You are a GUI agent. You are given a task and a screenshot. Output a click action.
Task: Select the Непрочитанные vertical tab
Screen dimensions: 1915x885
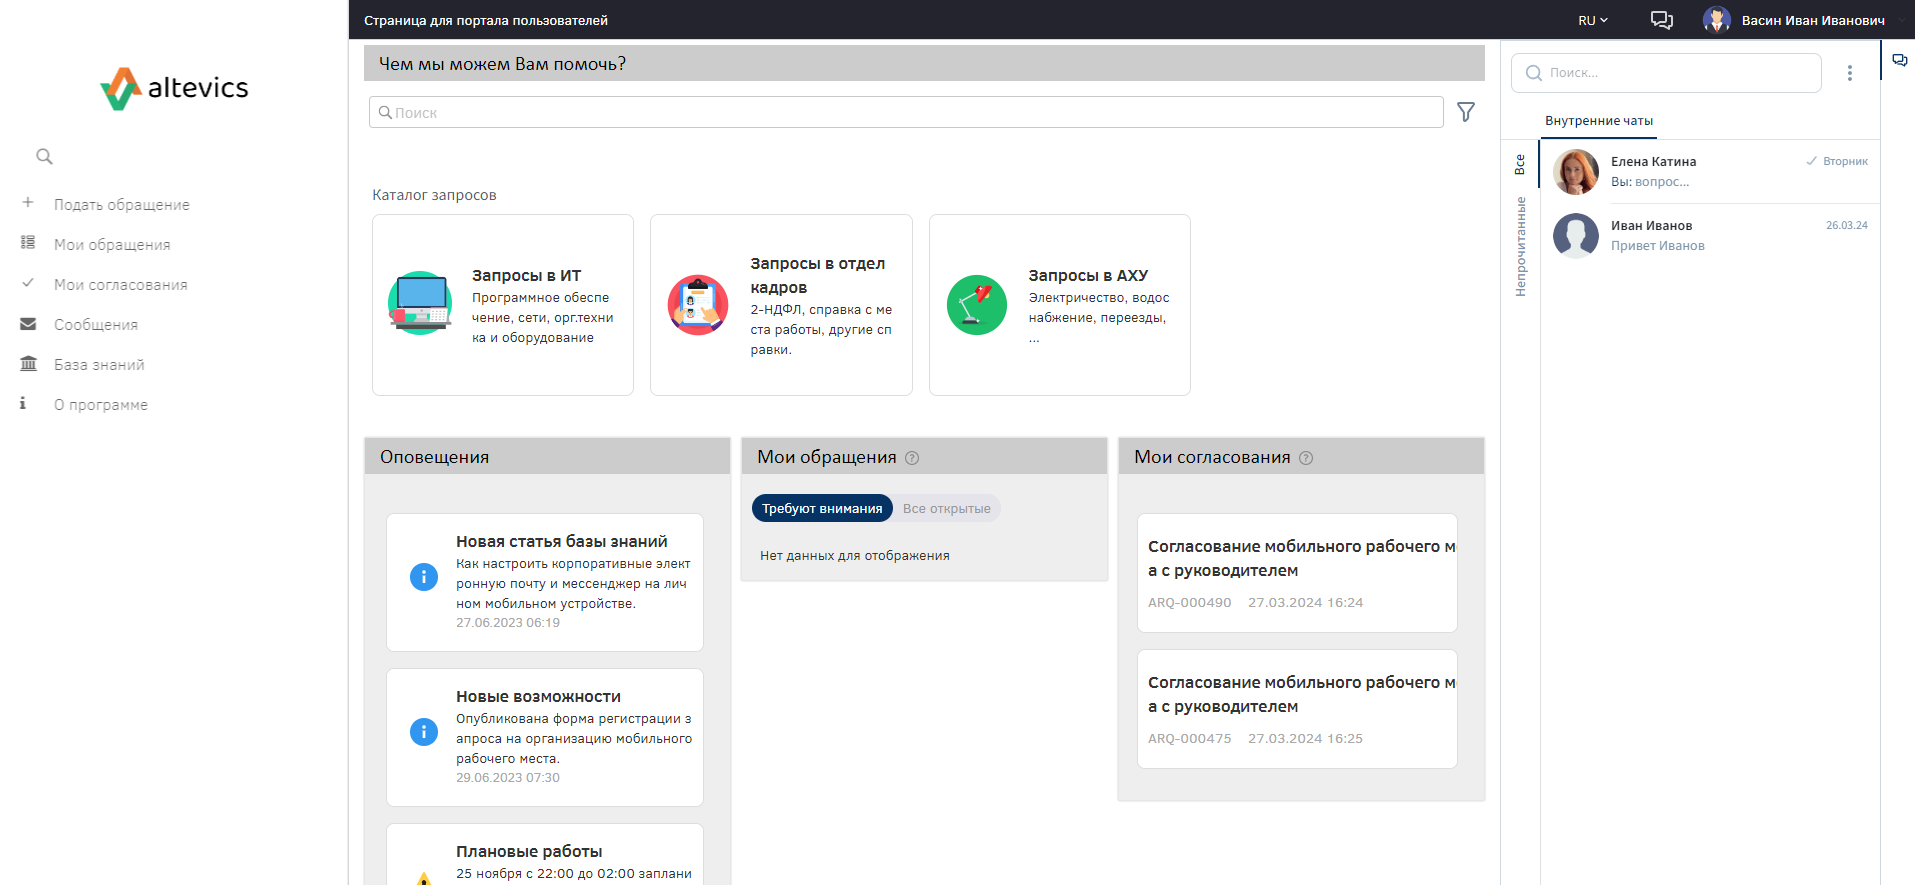coord(1520,246)
